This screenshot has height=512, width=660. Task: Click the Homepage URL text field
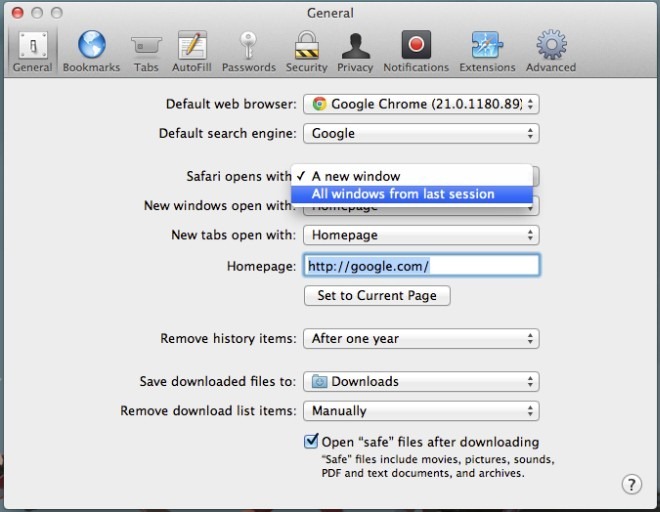click(x=421, y=266)
